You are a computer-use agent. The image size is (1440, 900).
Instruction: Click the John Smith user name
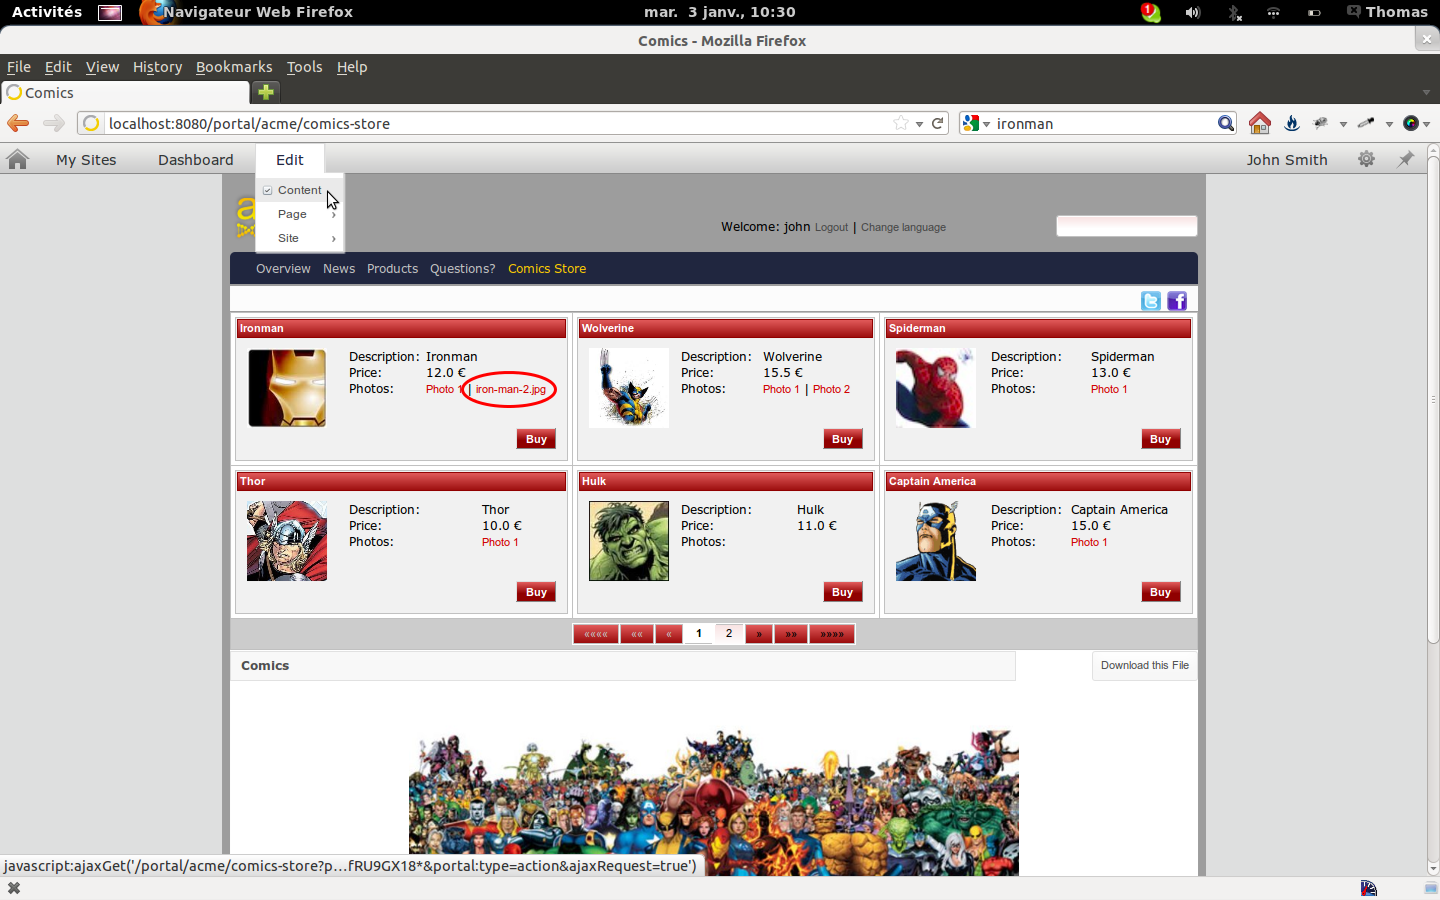click(x=1287, y=160)
